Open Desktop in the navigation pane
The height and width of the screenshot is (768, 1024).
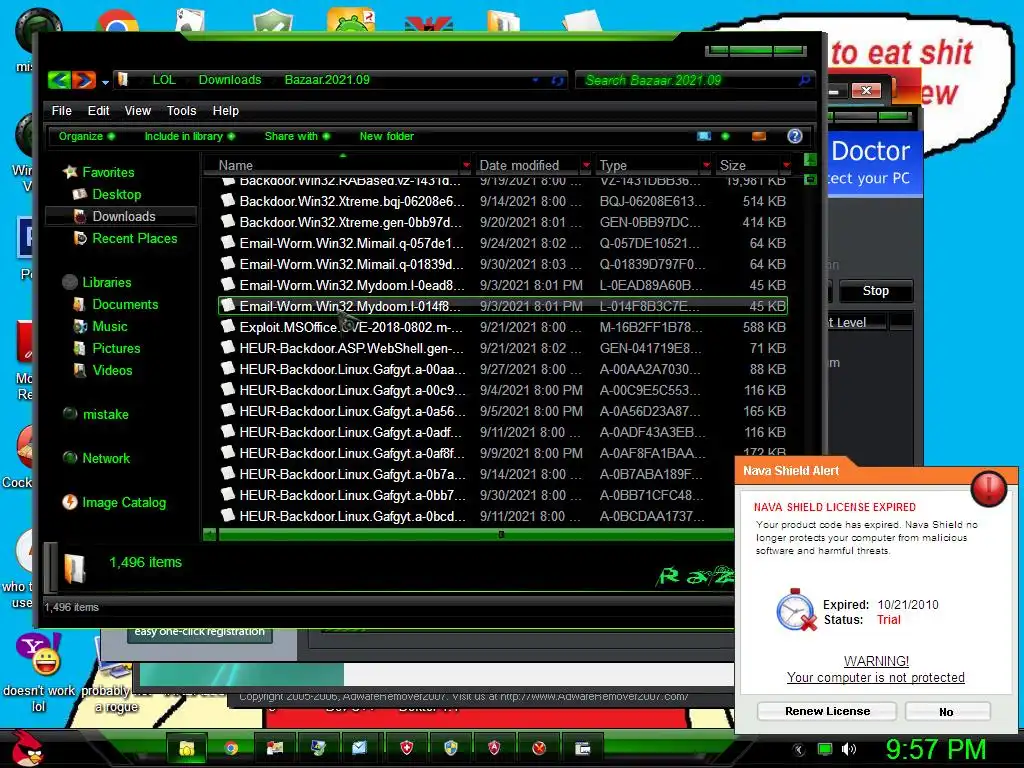[116, 195]
